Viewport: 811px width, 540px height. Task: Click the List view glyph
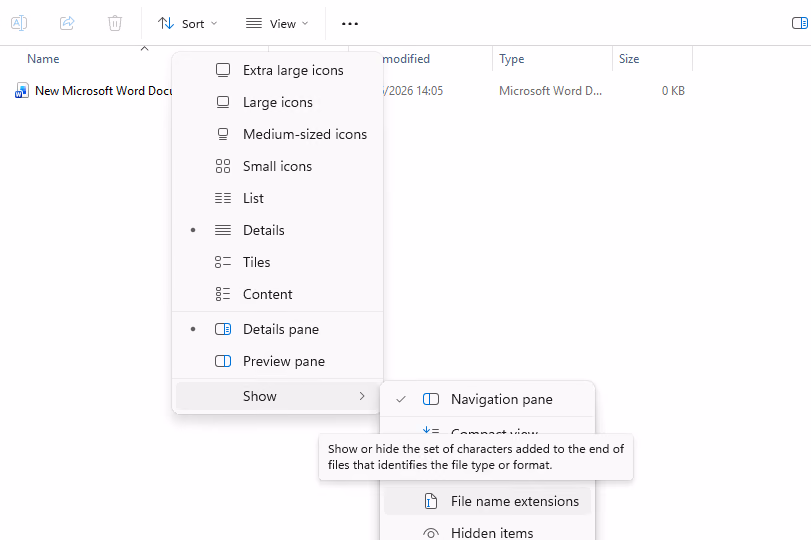pyautogui.click(x=223, y=198)
